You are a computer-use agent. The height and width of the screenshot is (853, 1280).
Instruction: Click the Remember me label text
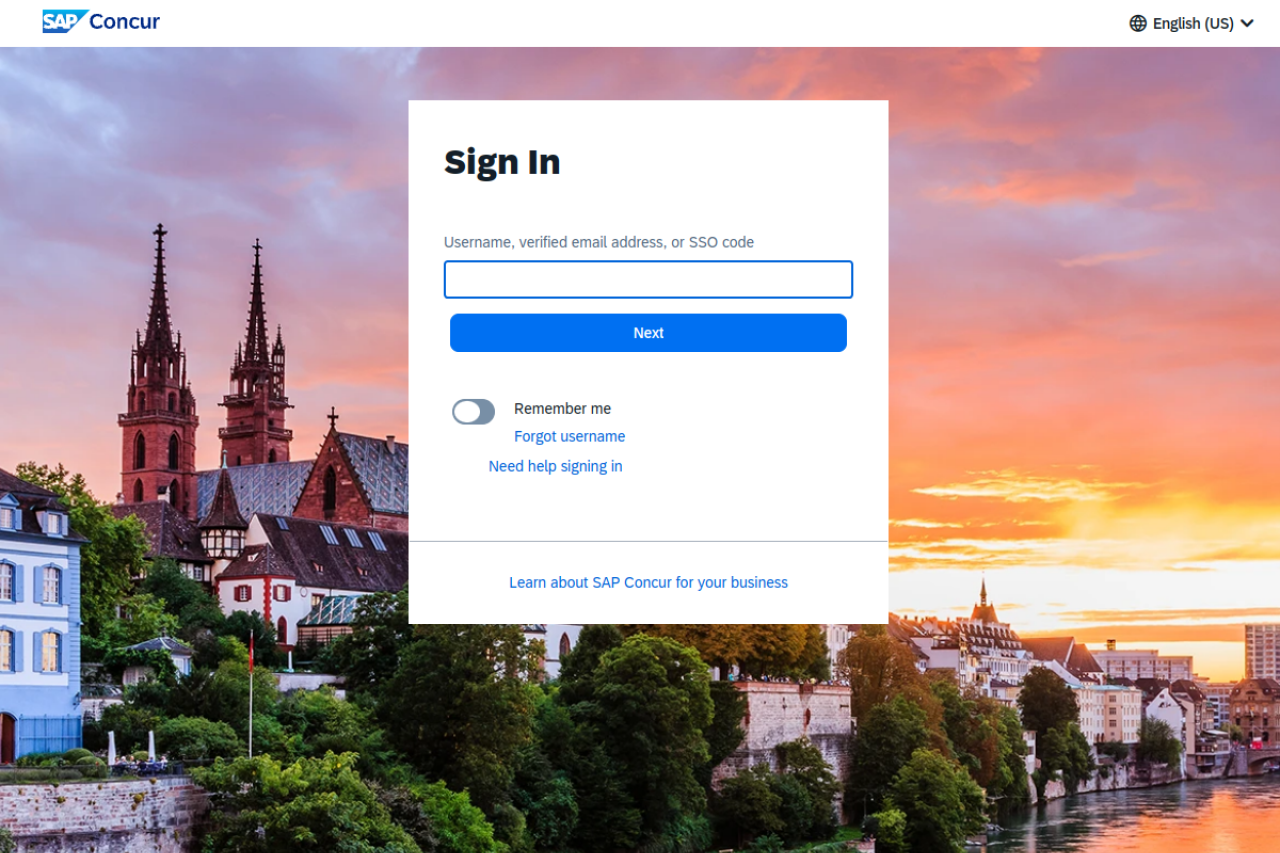pyautogui.click(x=562, y=408)
